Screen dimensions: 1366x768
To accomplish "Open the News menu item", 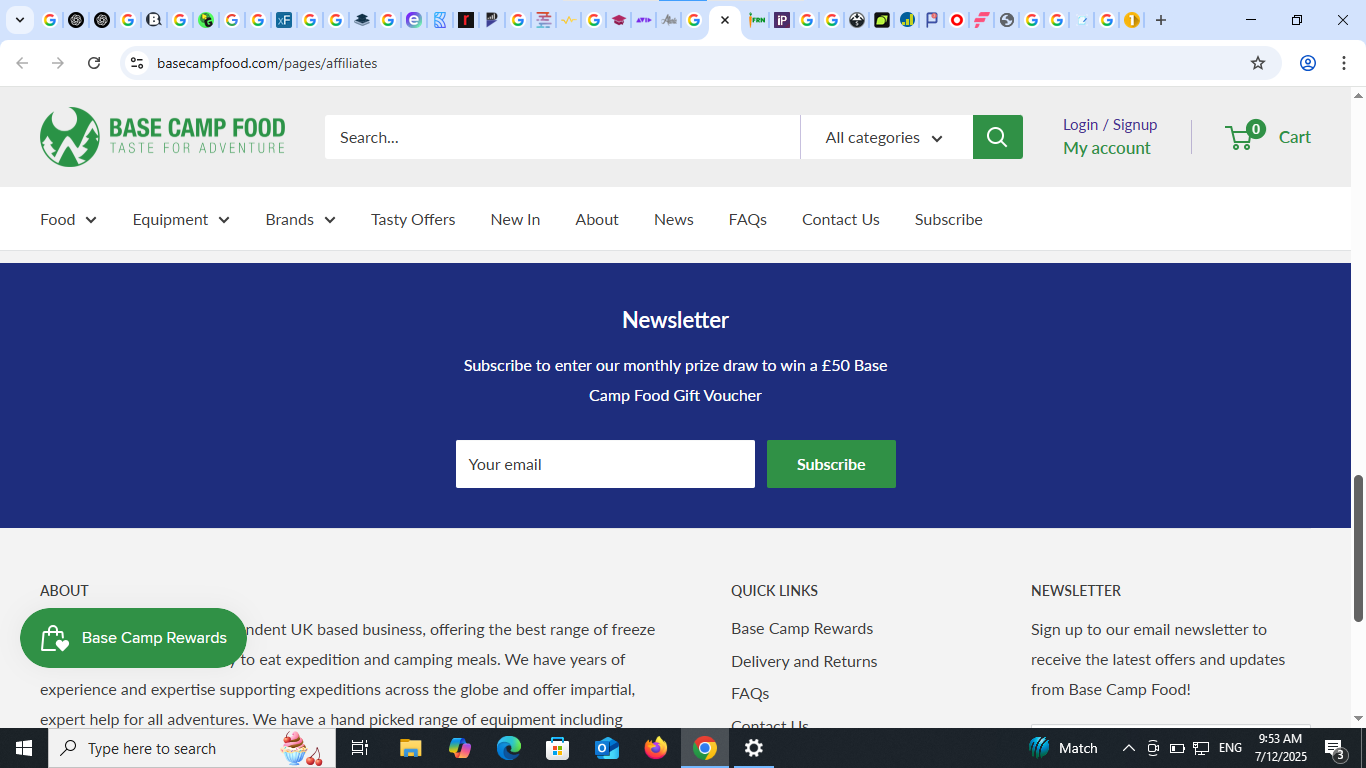I will pos(674,219).
